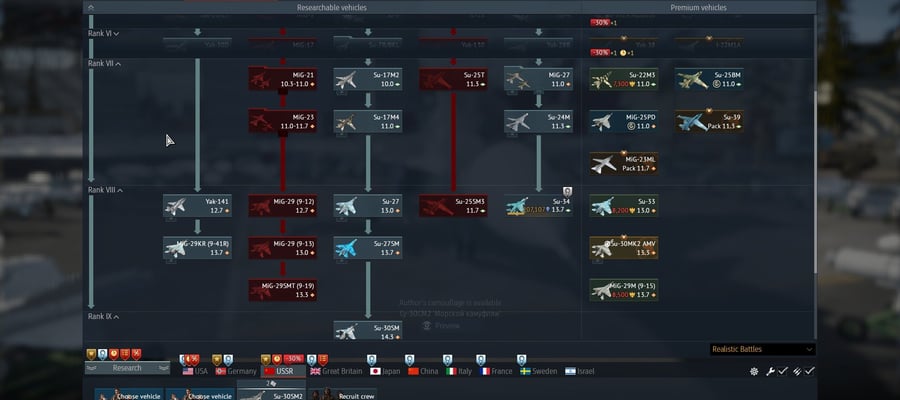Click the -30% discount badge above USSR
The height and width of the screenshot is (400, 900).
(293, 359)
